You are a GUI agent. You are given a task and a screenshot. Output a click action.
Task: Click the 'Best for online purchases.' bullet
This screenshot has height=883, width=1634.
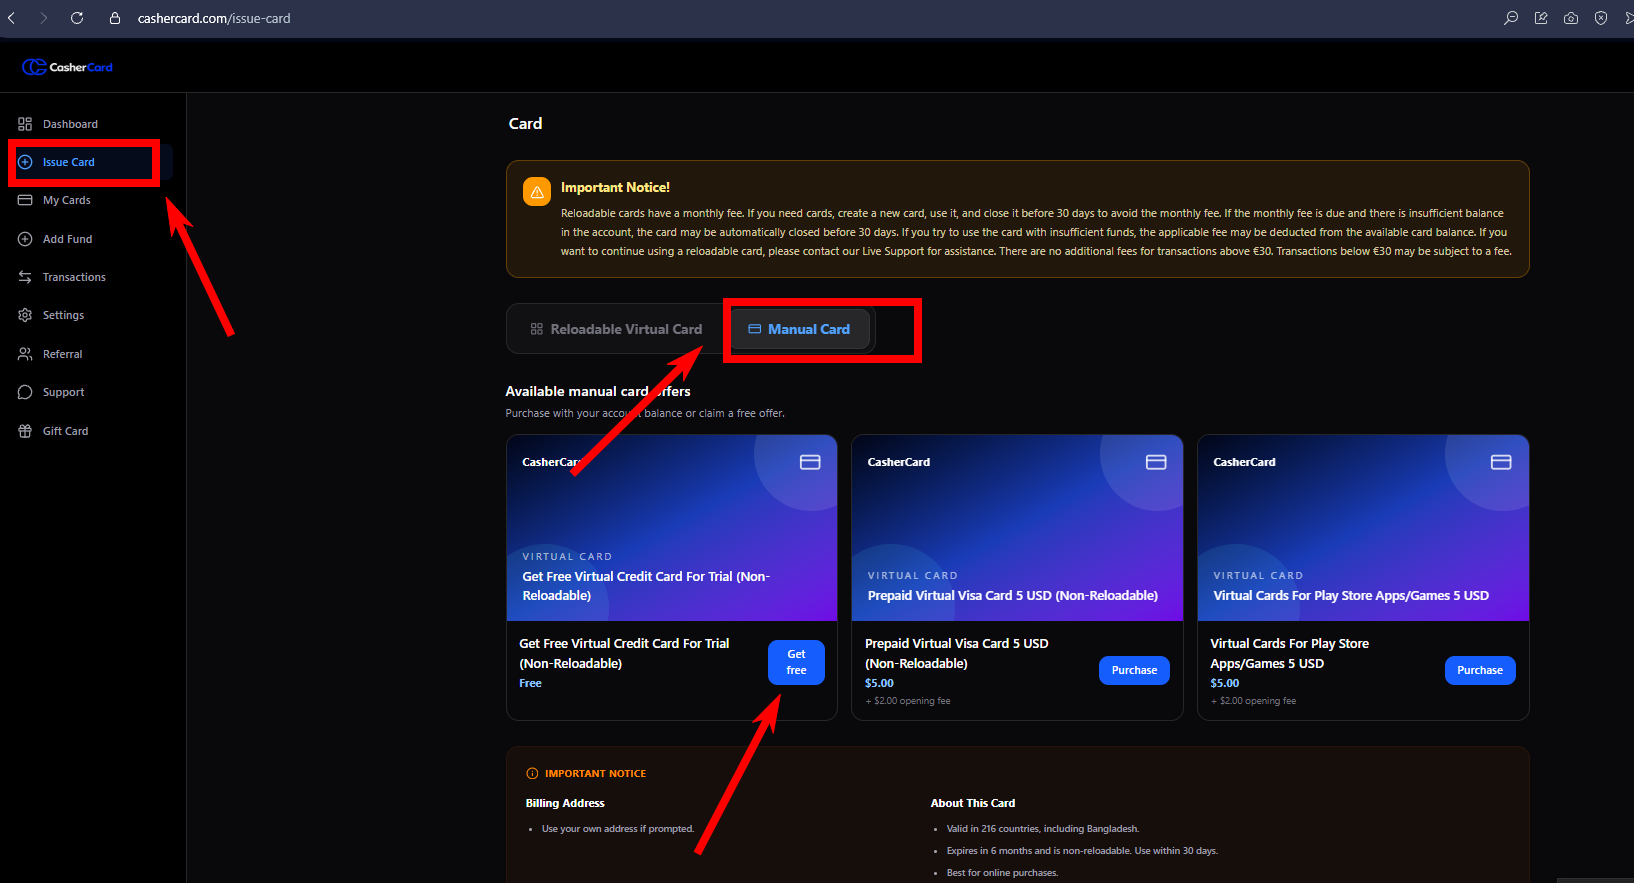click(x=1002, y=873)
